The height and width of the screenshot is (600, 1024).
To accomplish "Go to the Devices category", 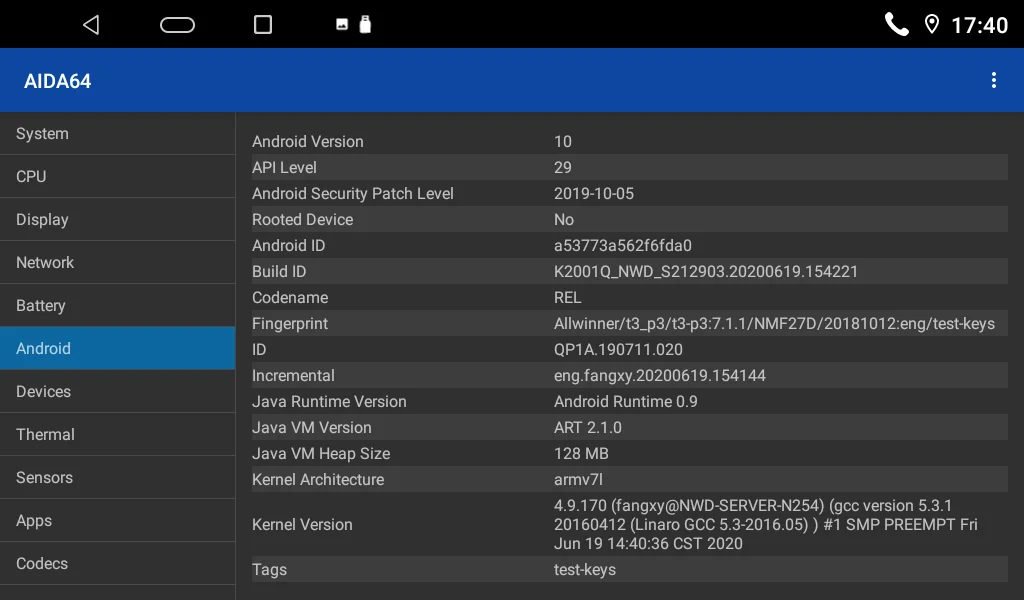I will [118, 391].
